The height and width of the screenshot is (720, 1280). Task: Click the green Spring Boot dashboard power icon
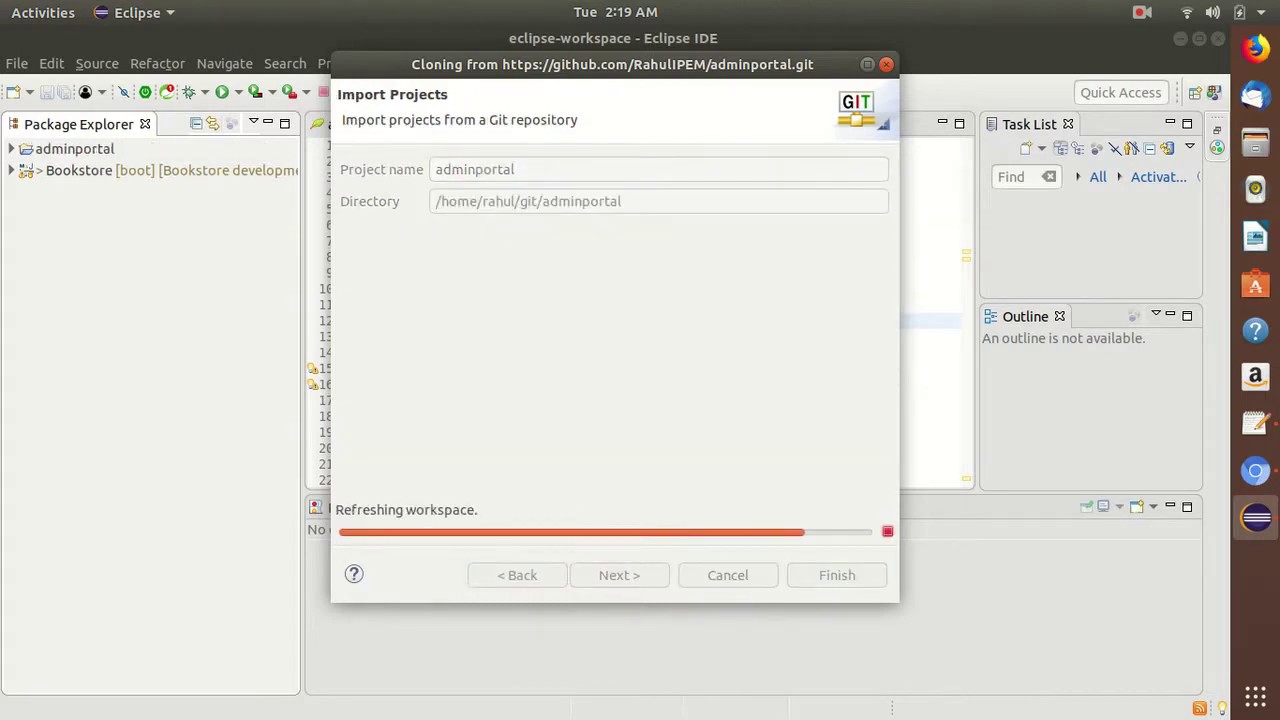click(145, 92)
